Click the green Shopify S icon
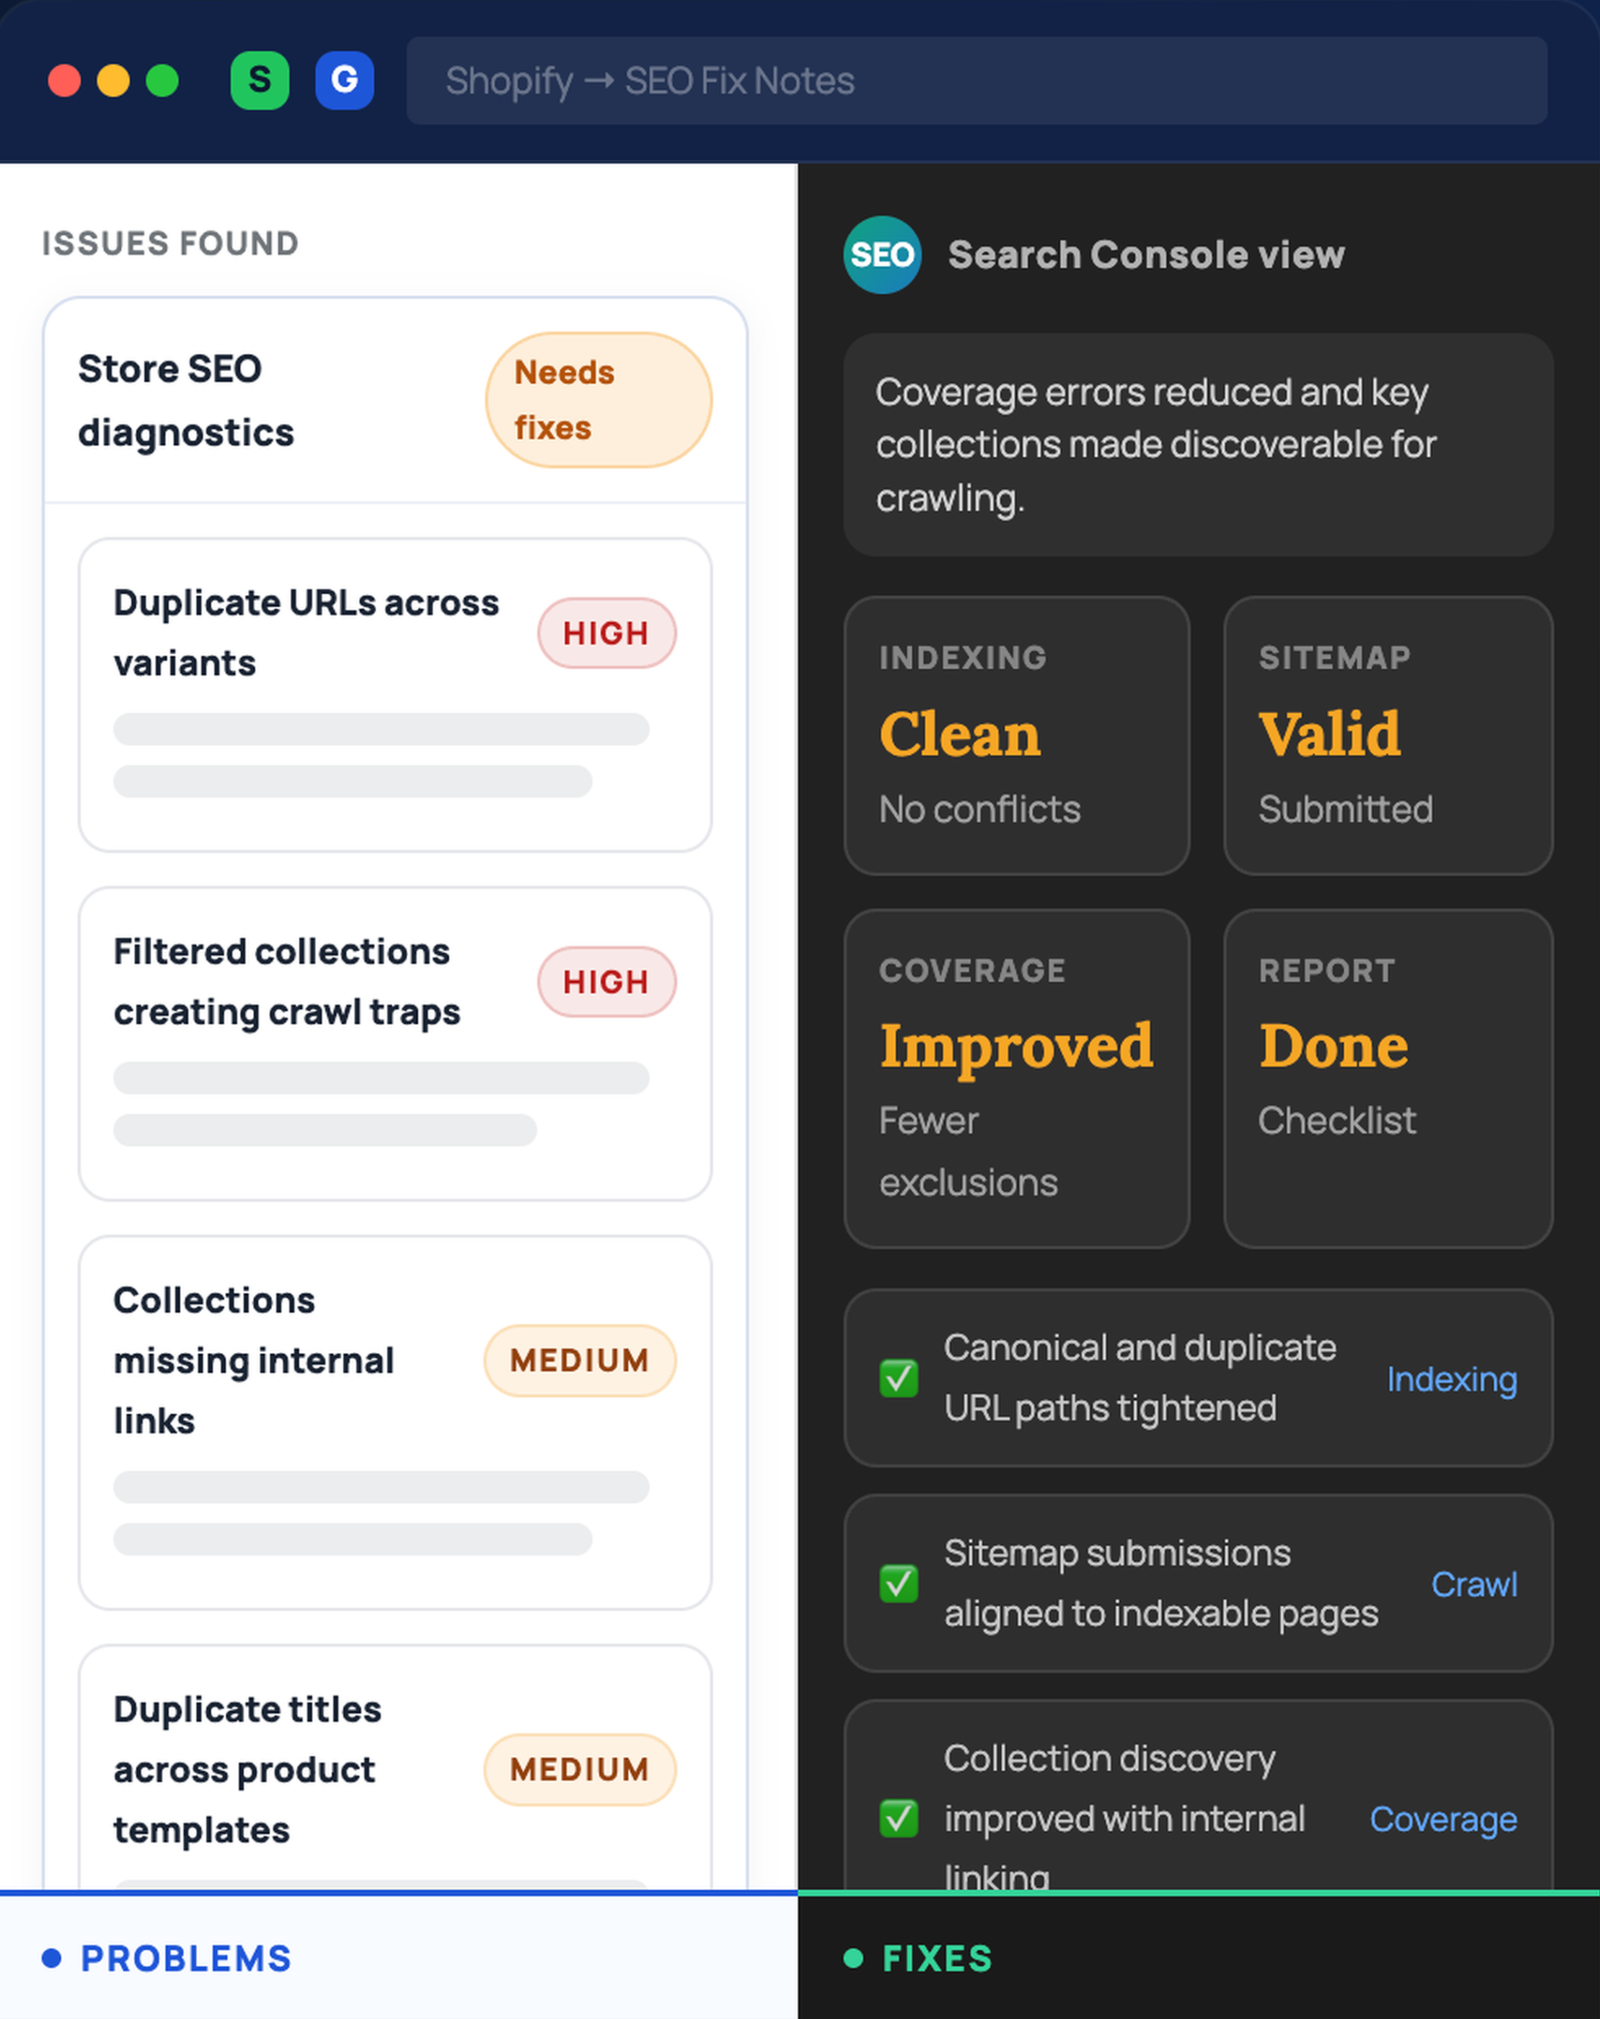 point(259,80)
